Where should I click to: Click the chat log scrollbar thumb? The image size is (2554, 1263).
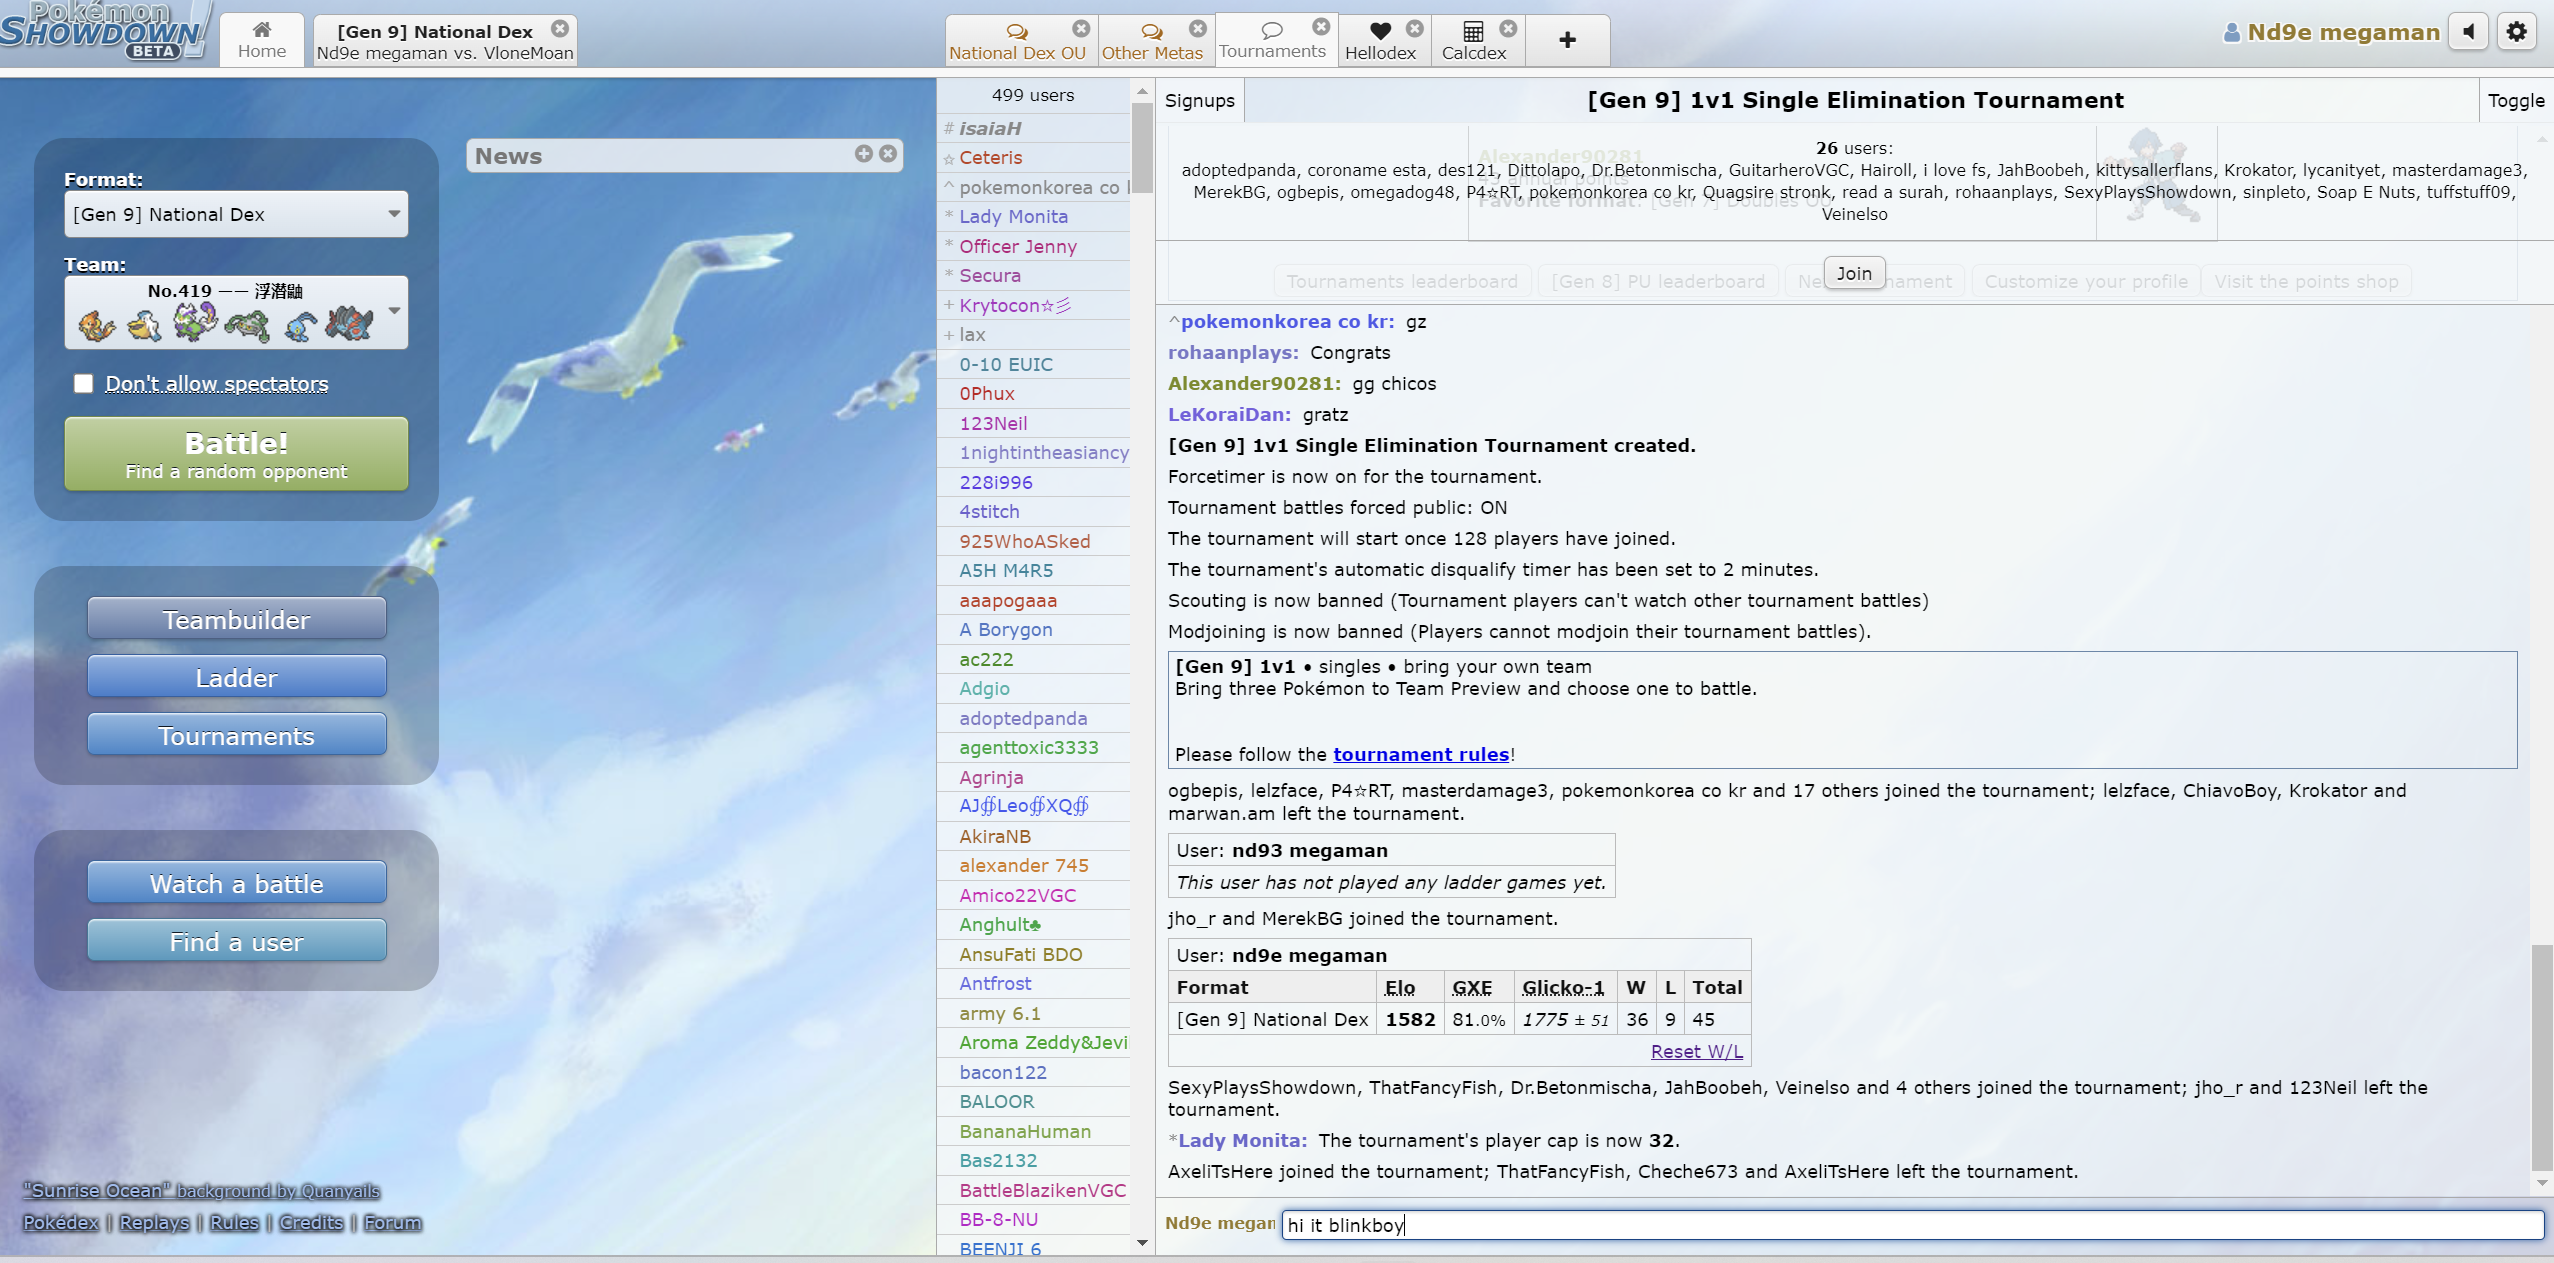tap(2541, 1057)
